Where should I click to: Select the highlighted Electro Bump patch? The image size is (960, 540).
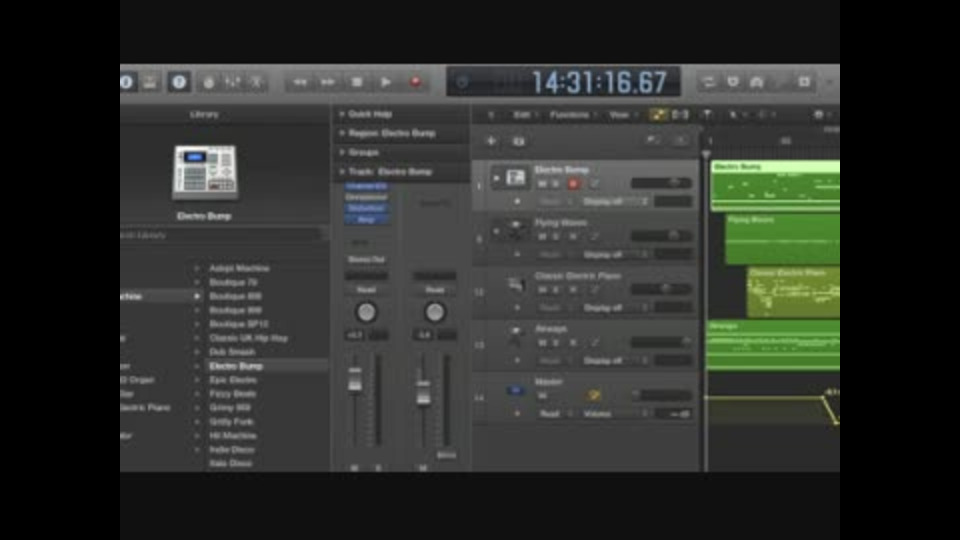(x=236, y=366)
